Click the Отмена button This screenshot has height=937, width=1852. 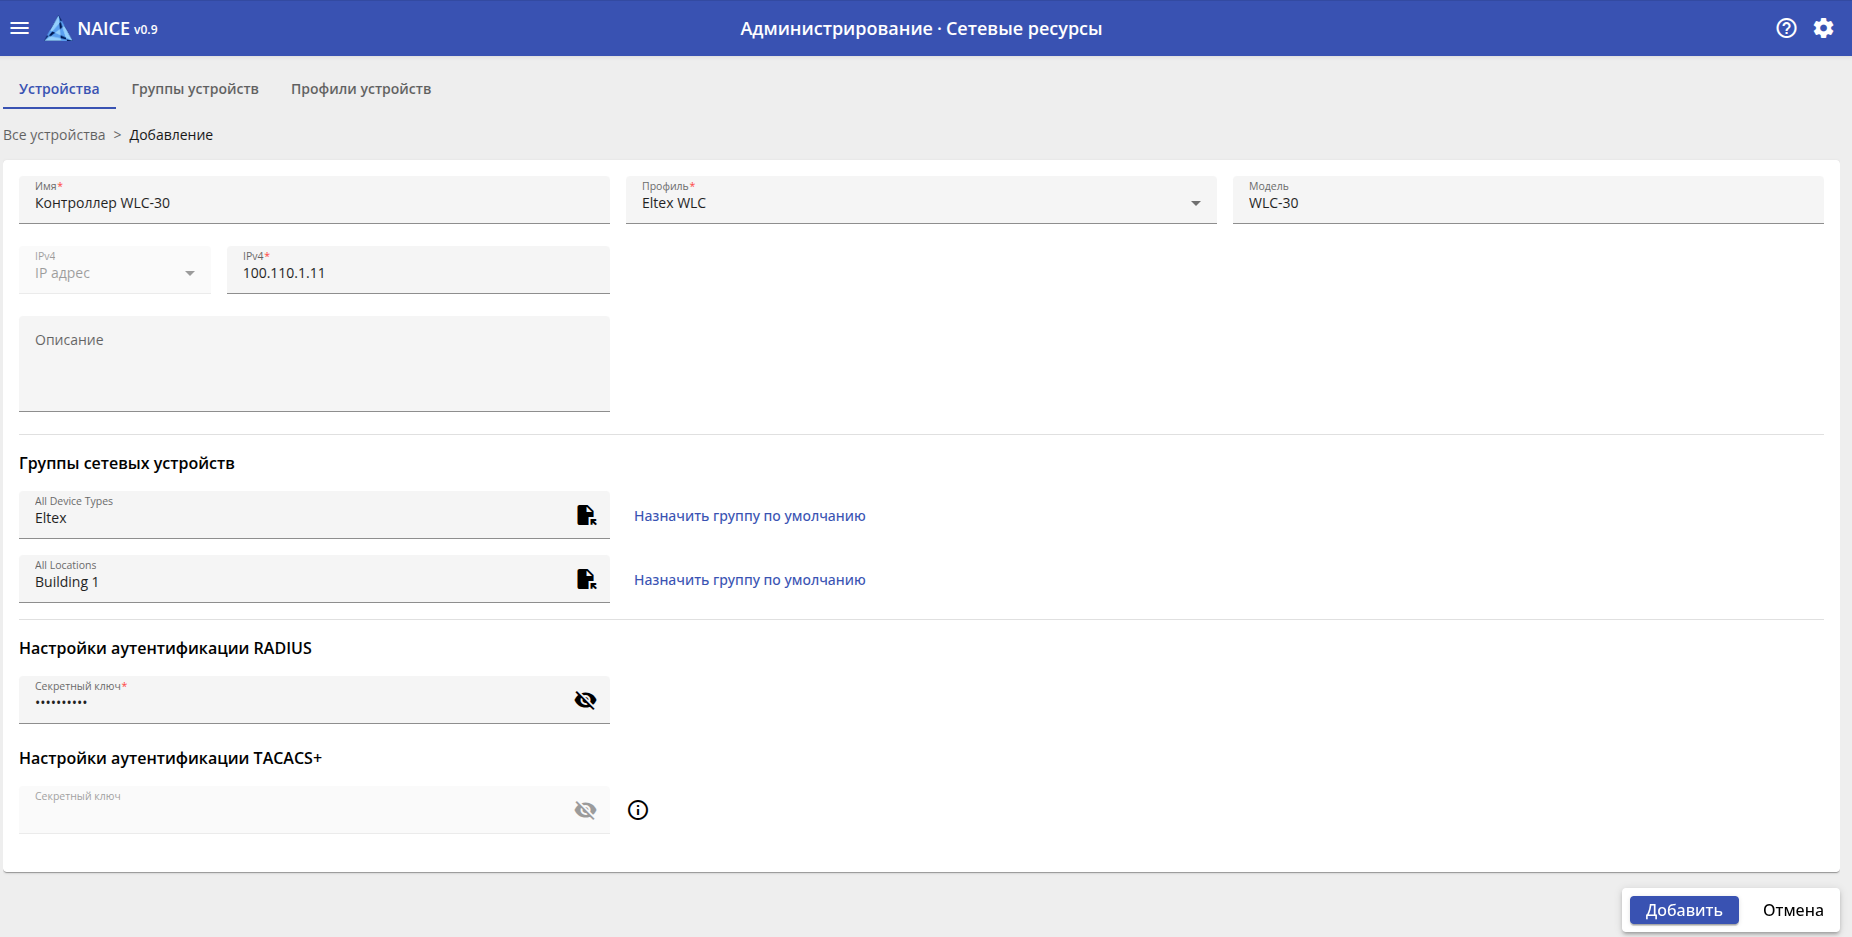pyautogui.click(x=1793, y=910)
